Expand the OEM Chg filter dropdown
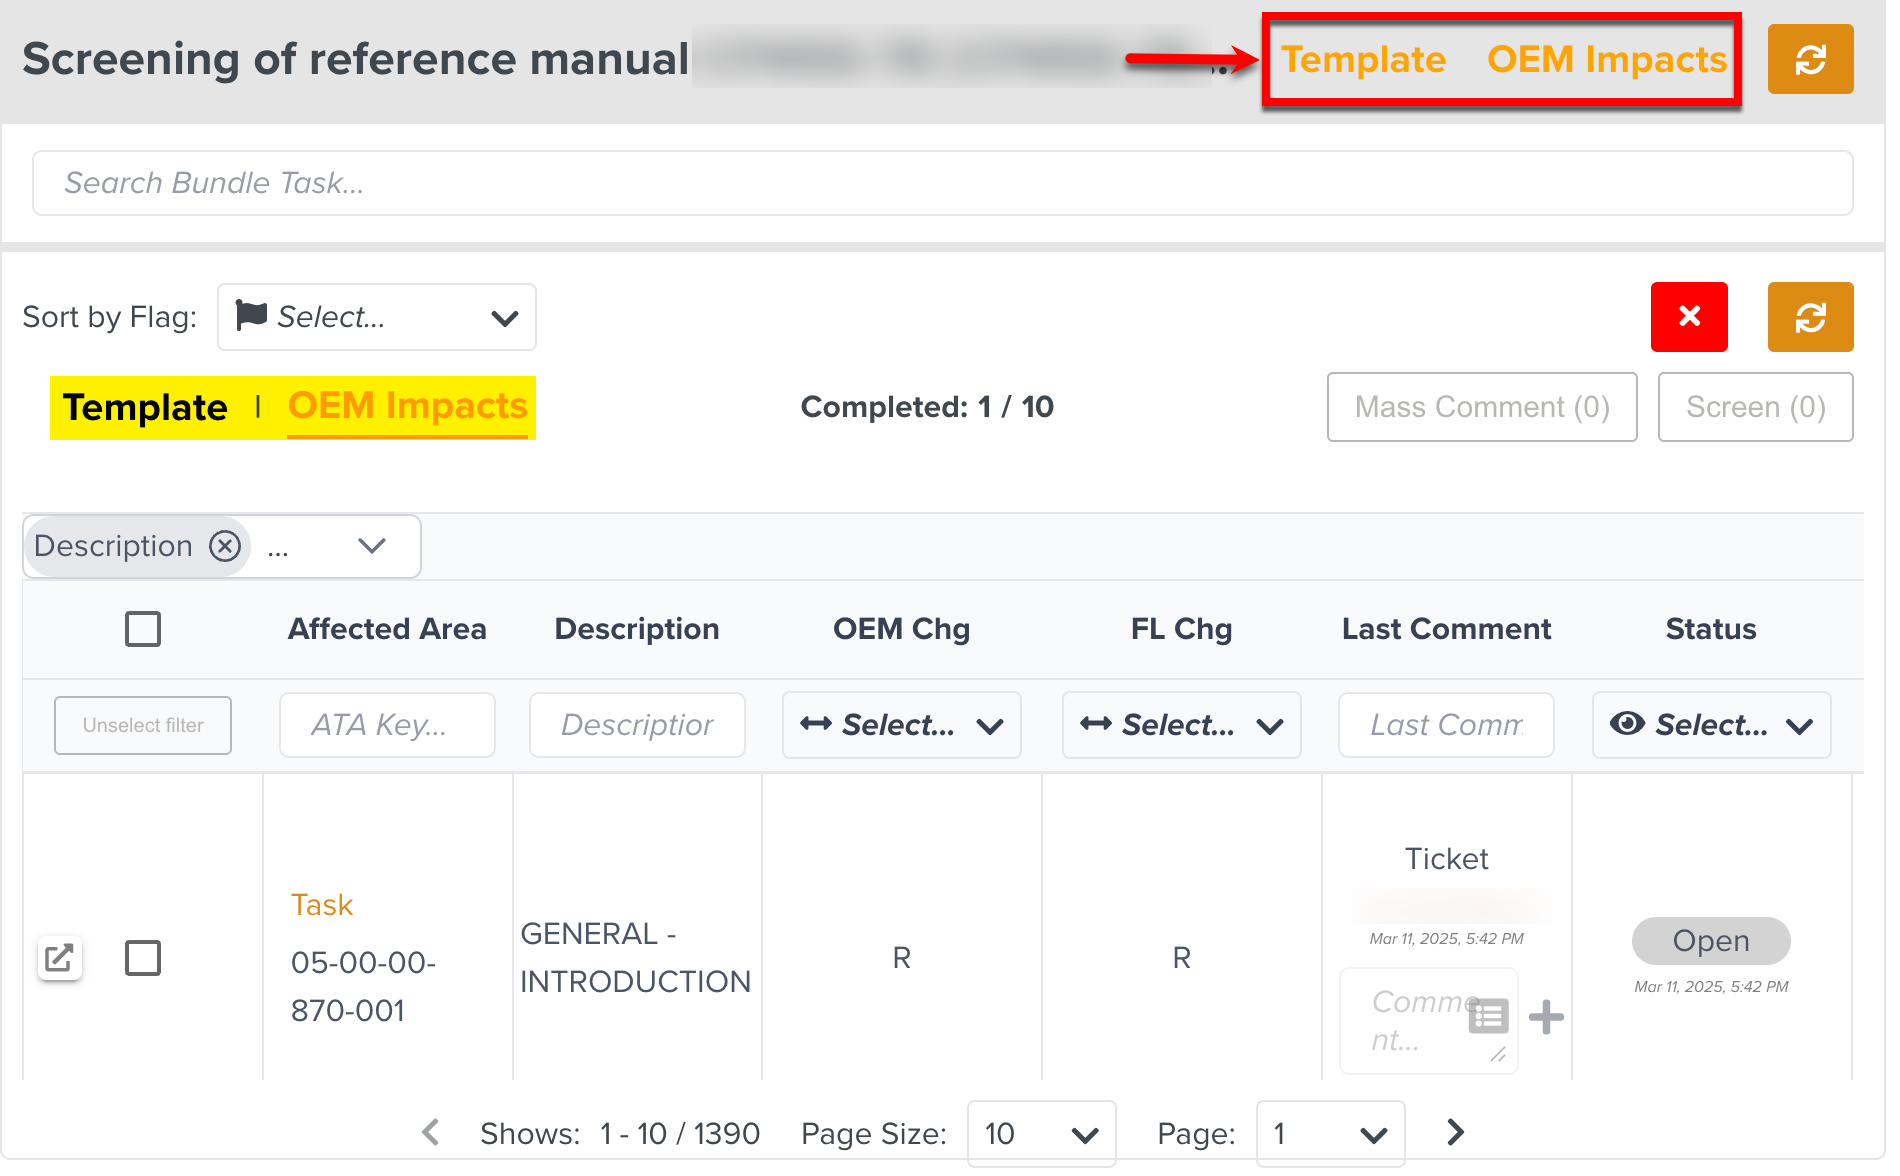 (x=901, y=725)
